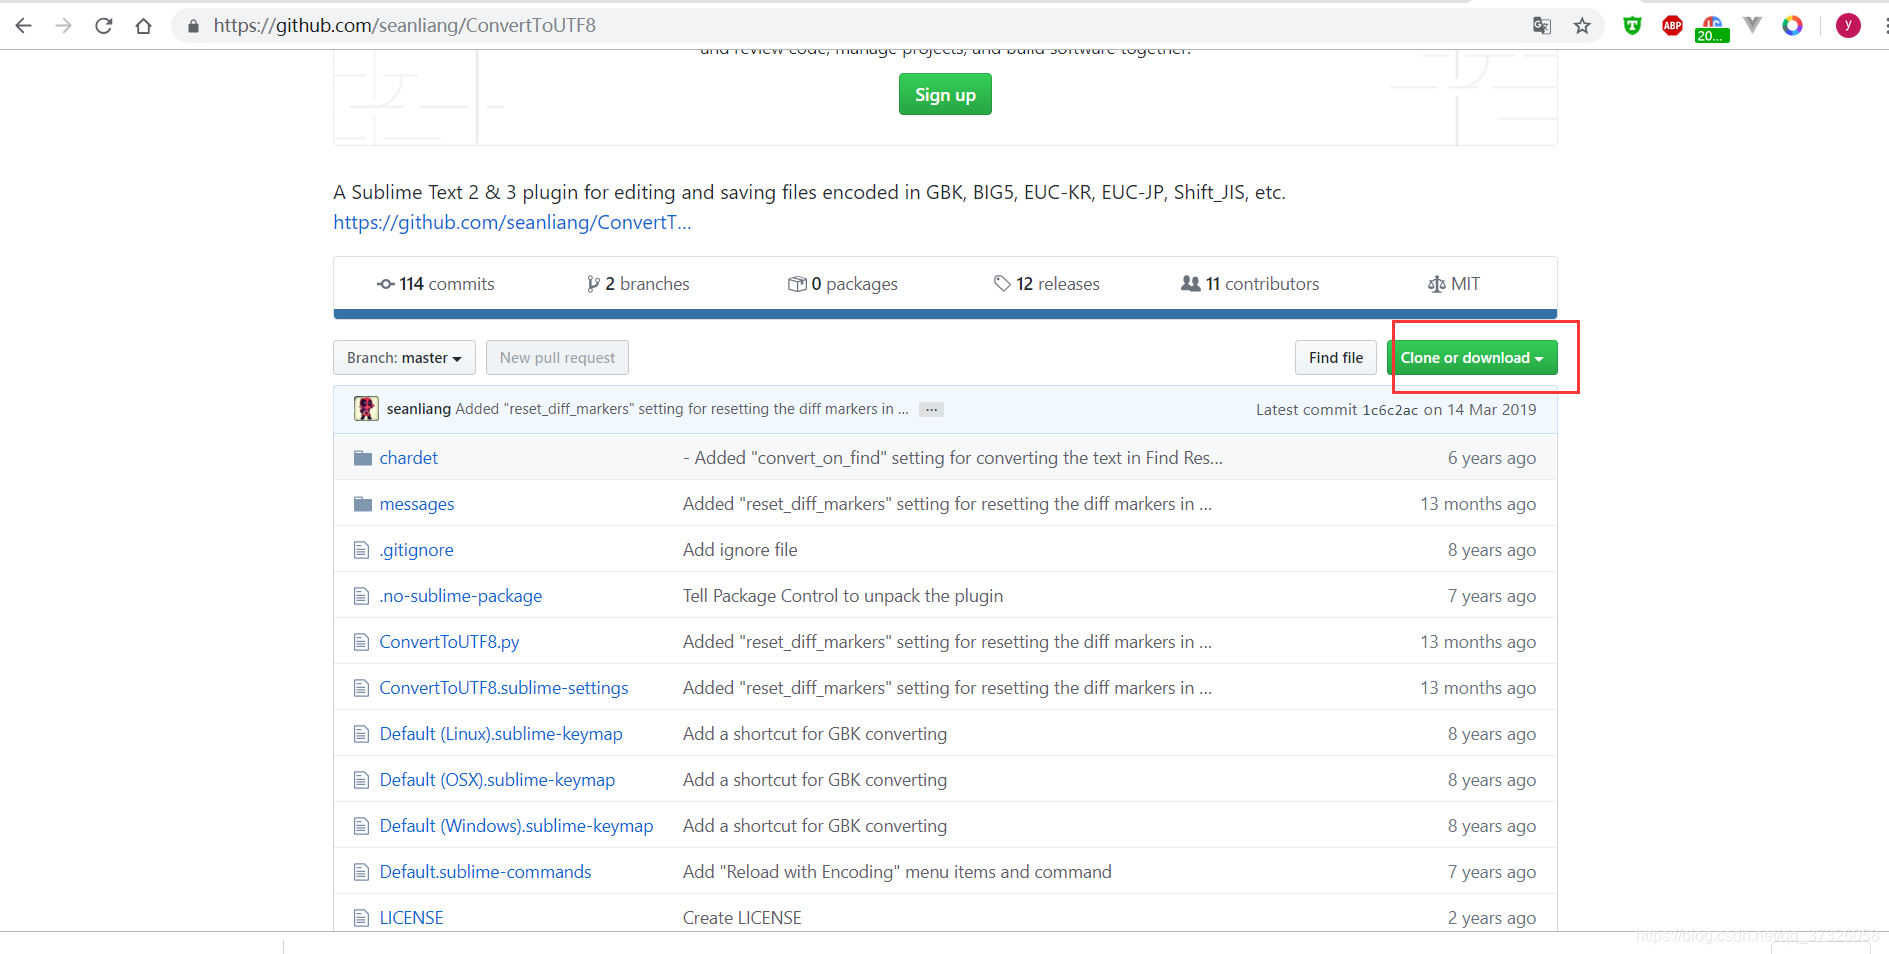Open the translate page icon

point(1542,26)
